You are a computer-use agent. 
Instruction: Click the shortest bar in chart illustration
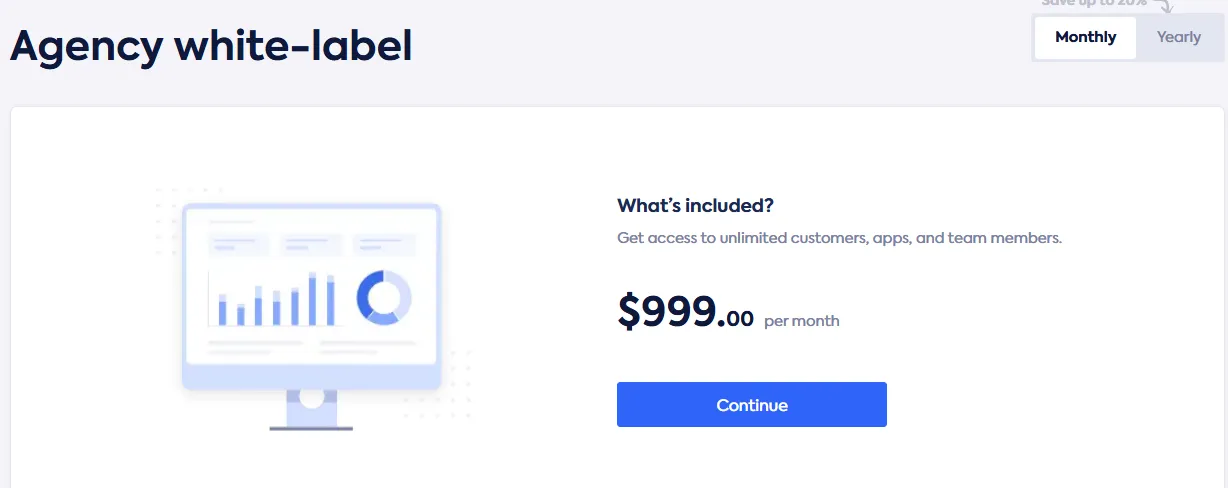click(241, 315)
